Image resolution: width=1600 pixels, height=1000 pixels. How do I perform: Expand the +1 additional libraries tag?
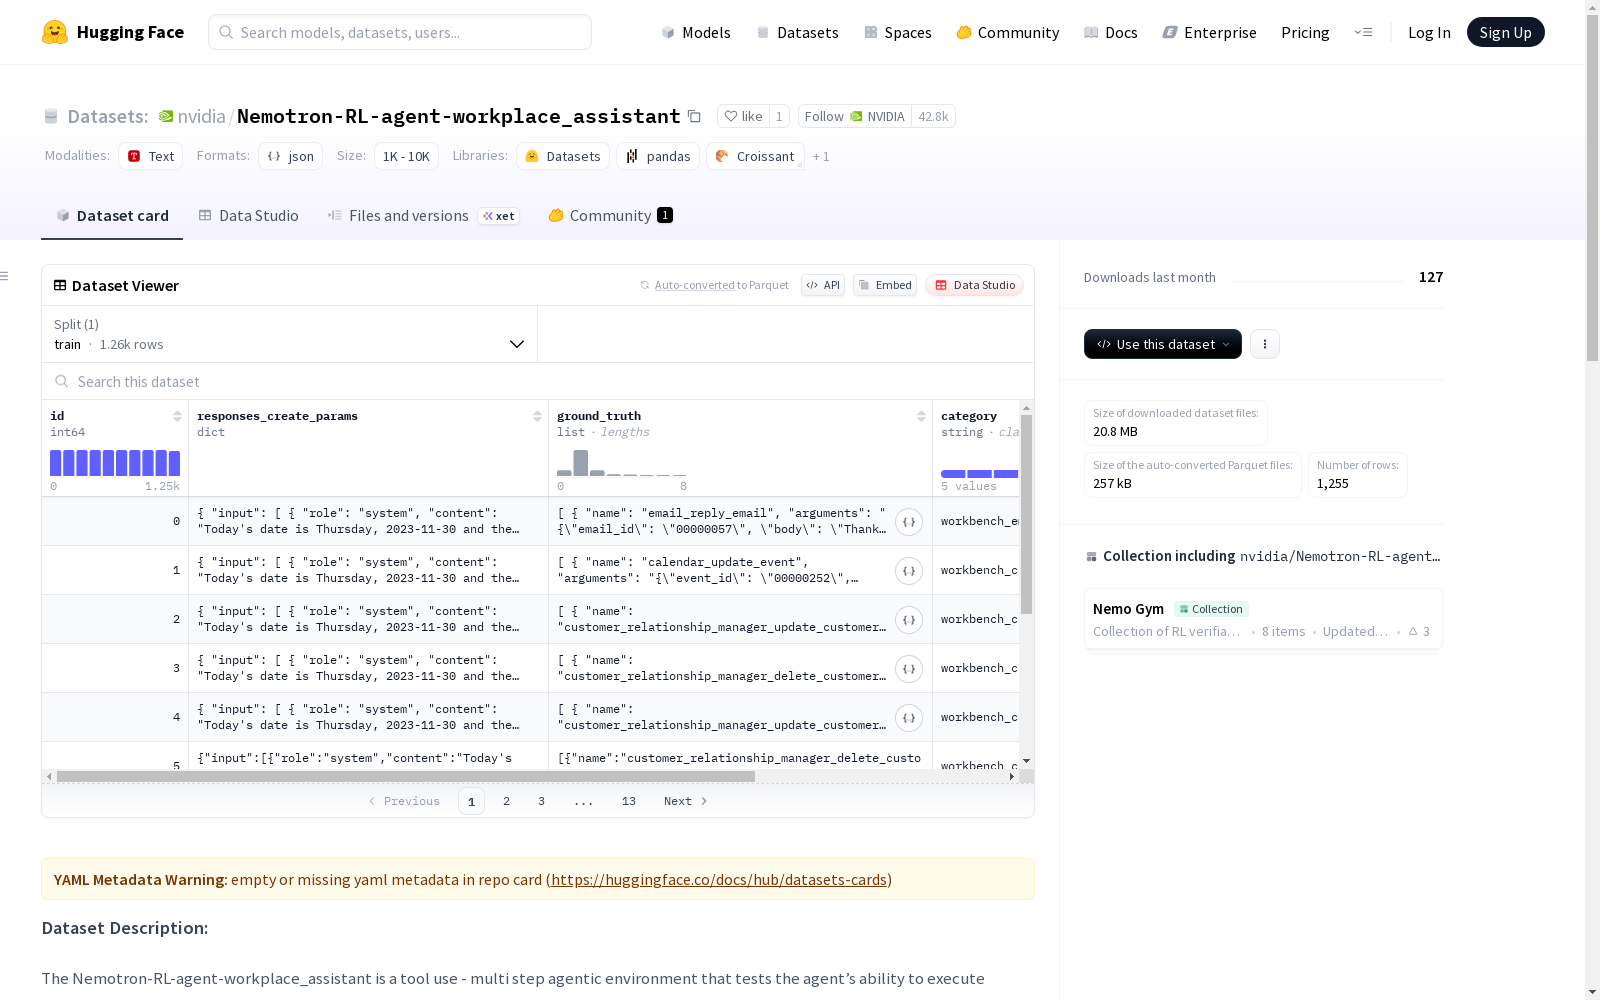pyautogui.click(x=821, y=156)
